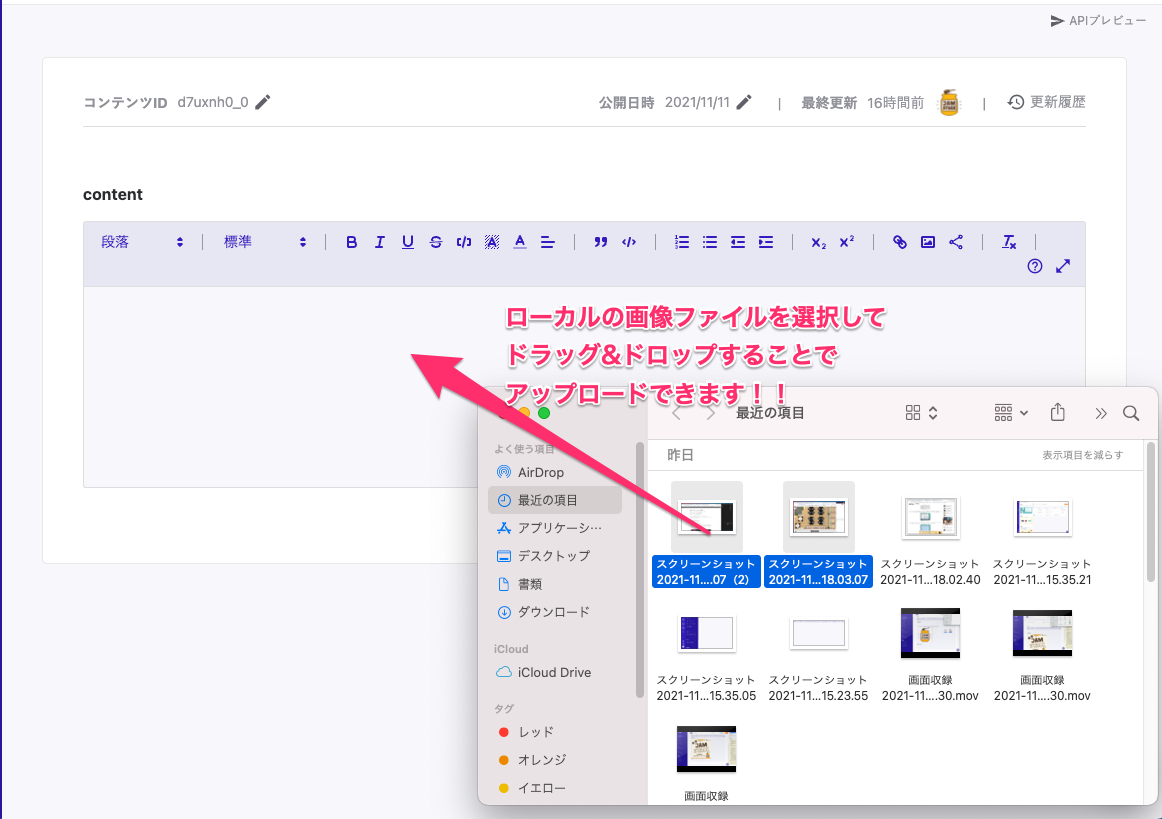Clear text formatting with the Tx icon
This screenshot has height=819, width=1162.
point(1010,242)
